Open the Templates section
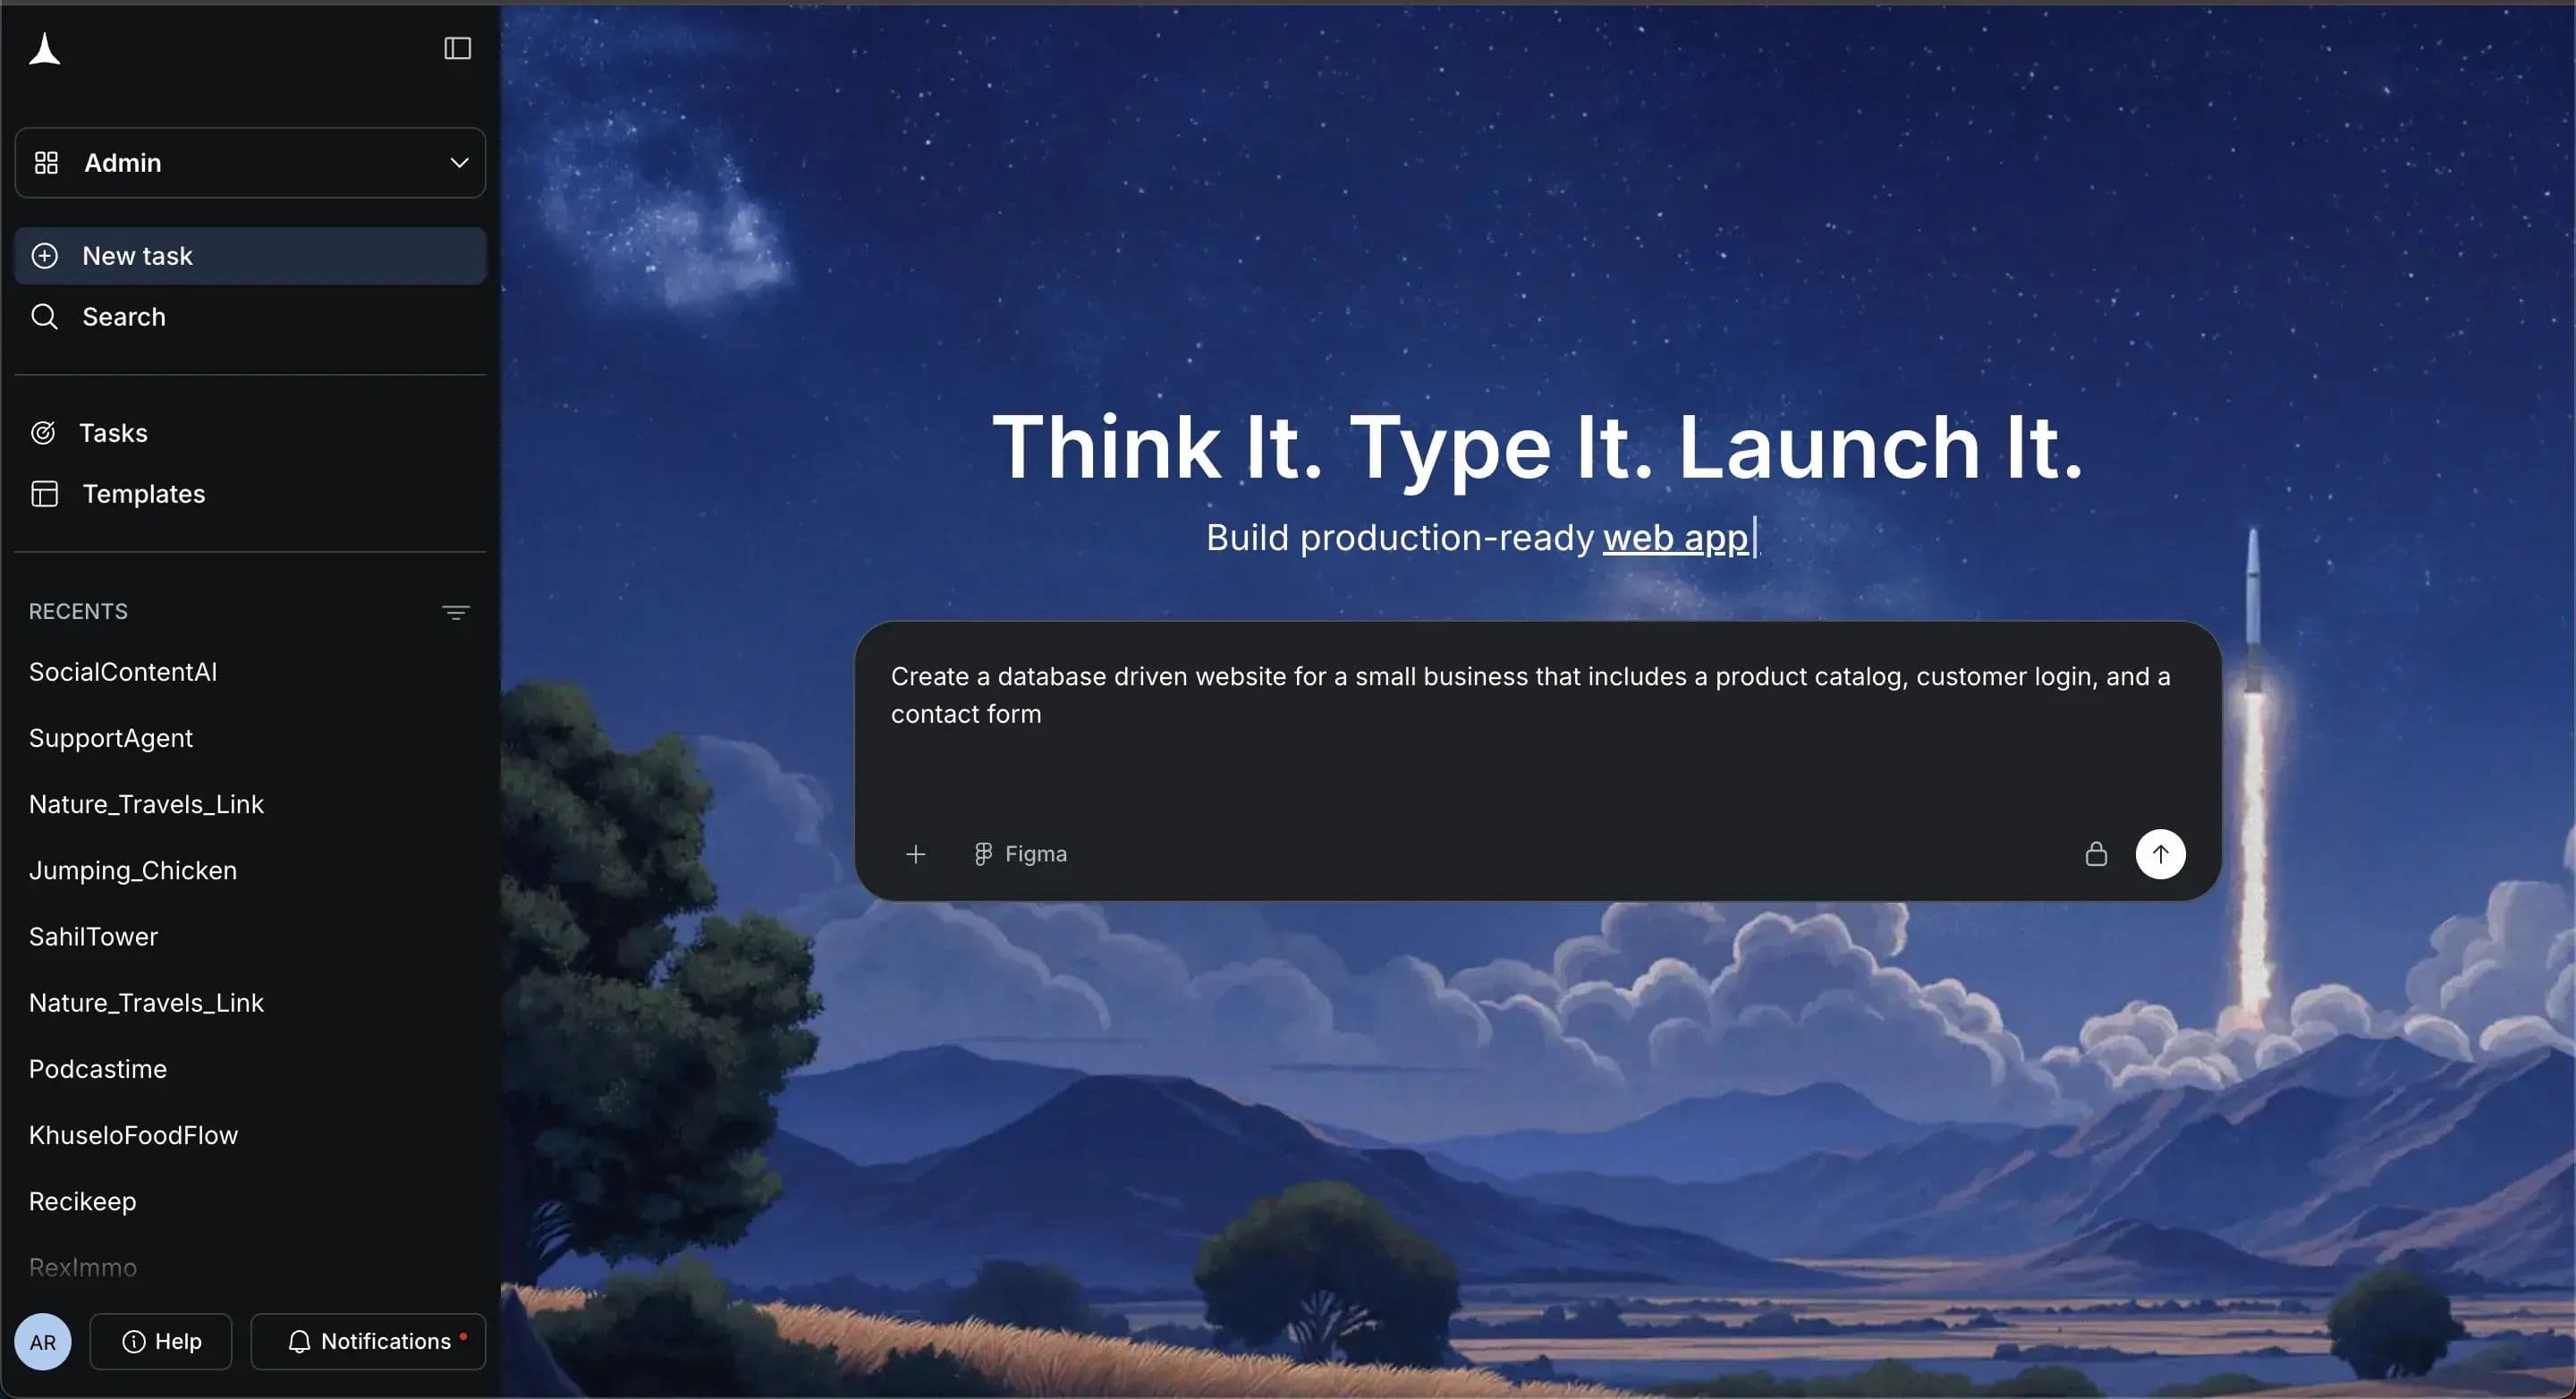The width and height of the screenshot is (2576, 1399). (x=143, y=494)
